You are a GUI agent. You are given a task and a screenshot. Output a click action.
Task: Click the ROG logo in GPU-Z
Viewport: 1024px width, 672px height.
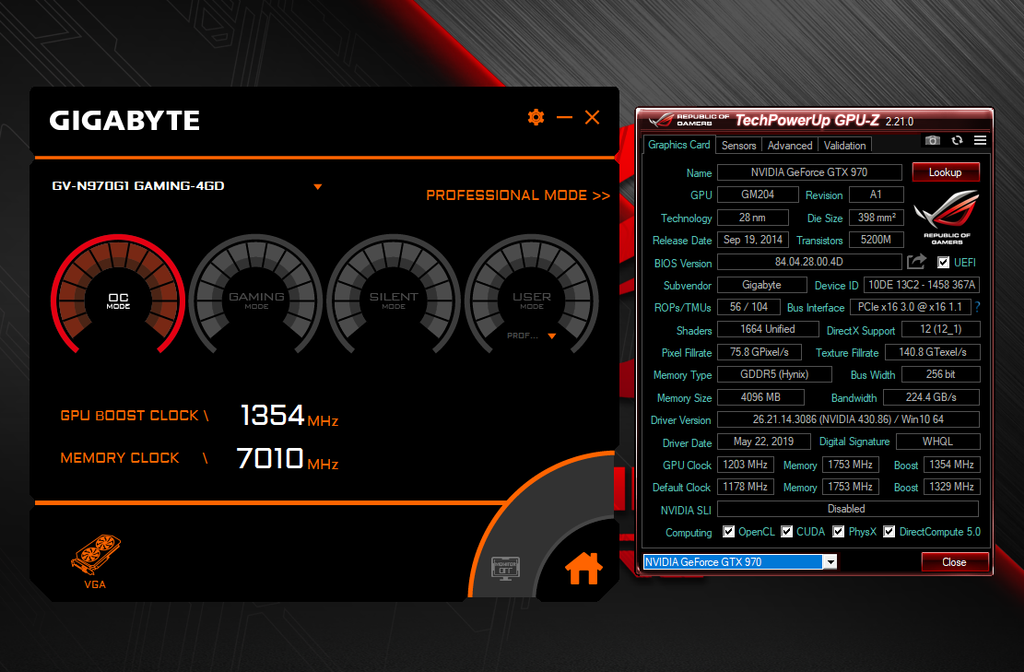[946, 217]
